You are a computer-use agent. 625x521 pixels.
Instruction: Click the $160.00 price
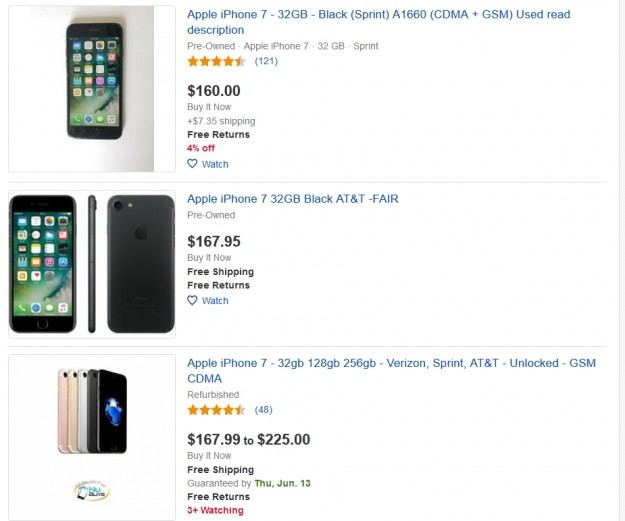coord(214,91)
